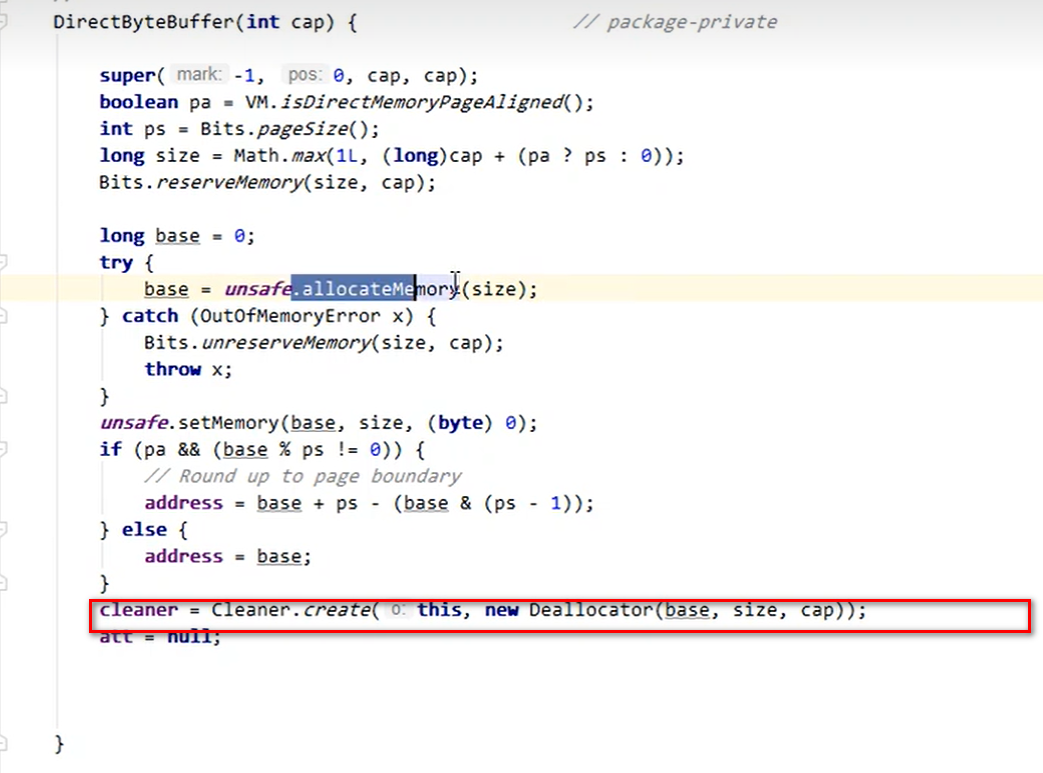The image size is (1043, 773).
Task: Click the 'else' keyword
Action: (144, 530)
